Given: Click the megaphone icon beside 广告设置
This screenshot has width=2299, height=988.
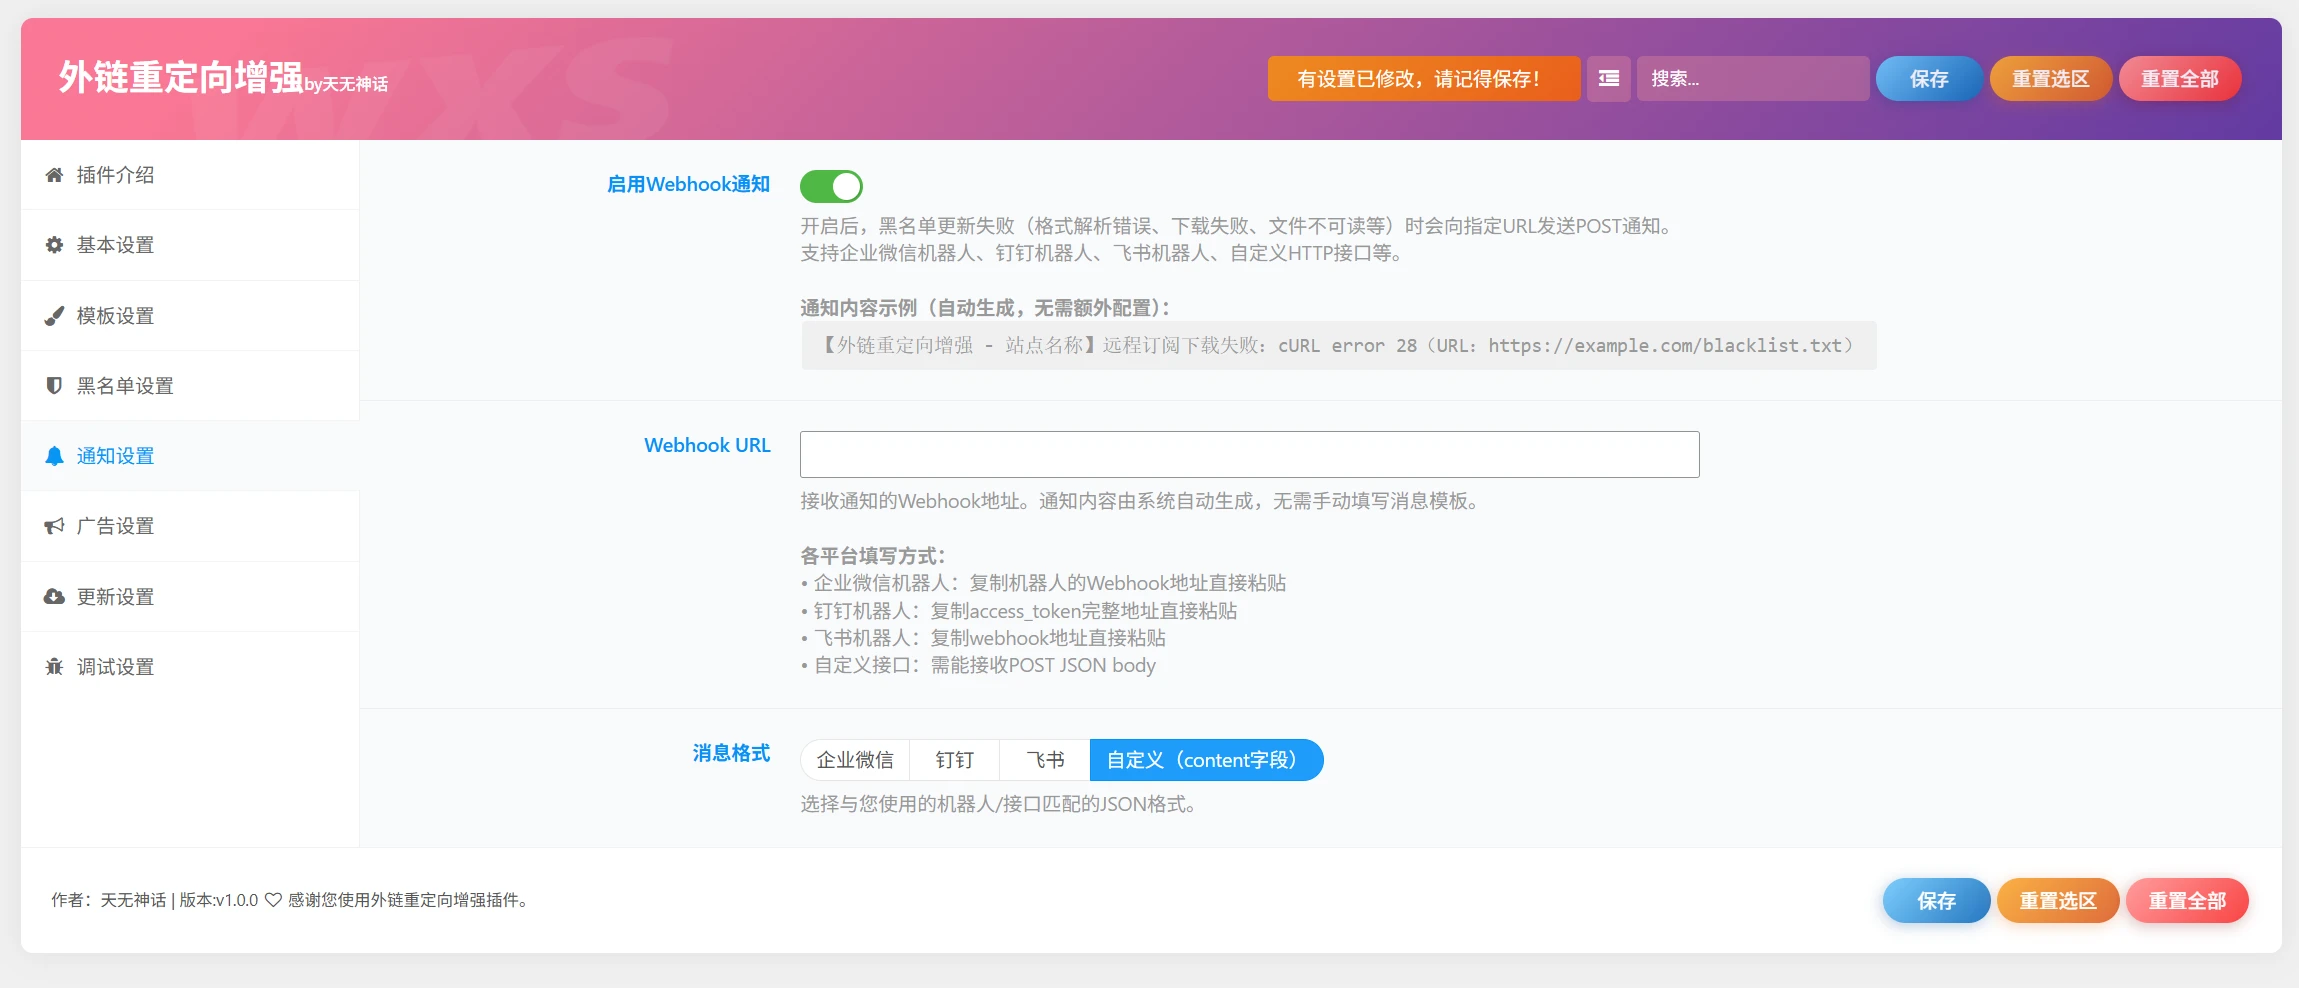Looking at the screenshot, I should tap(54, 526).
